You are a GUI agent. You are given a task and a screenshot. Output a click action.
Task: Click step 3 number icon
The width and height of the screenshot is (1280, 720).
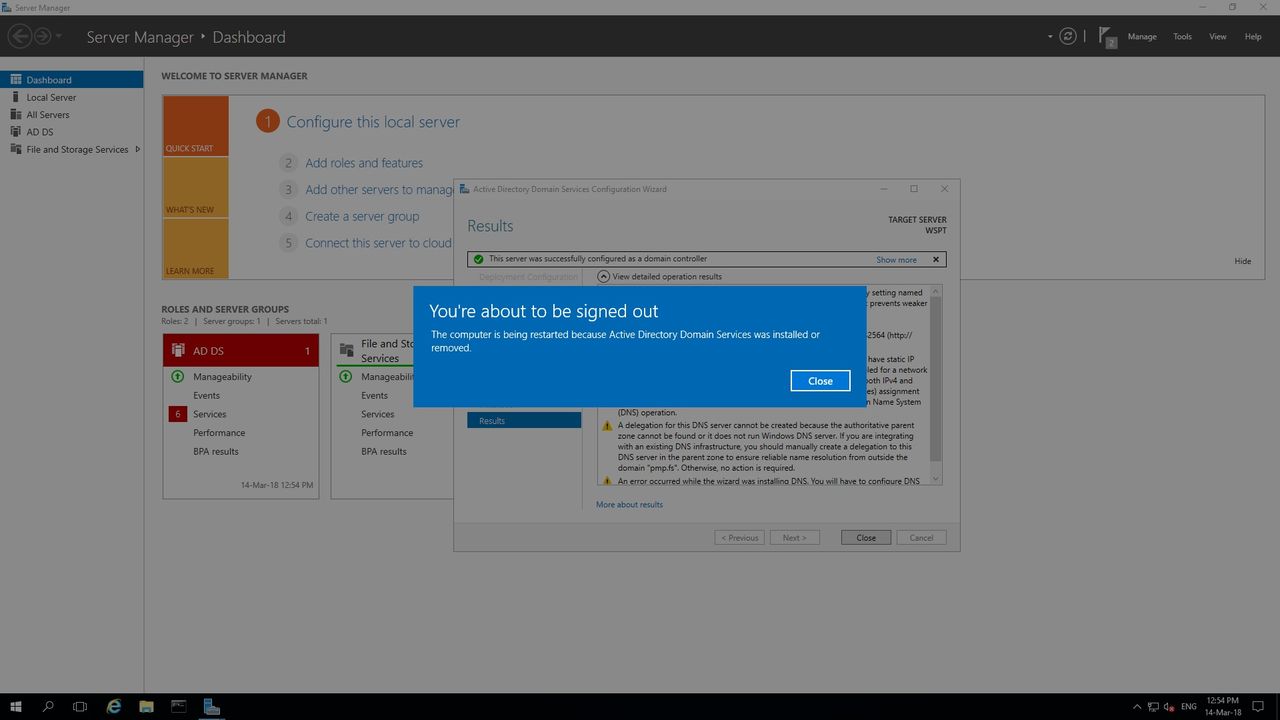289,190
